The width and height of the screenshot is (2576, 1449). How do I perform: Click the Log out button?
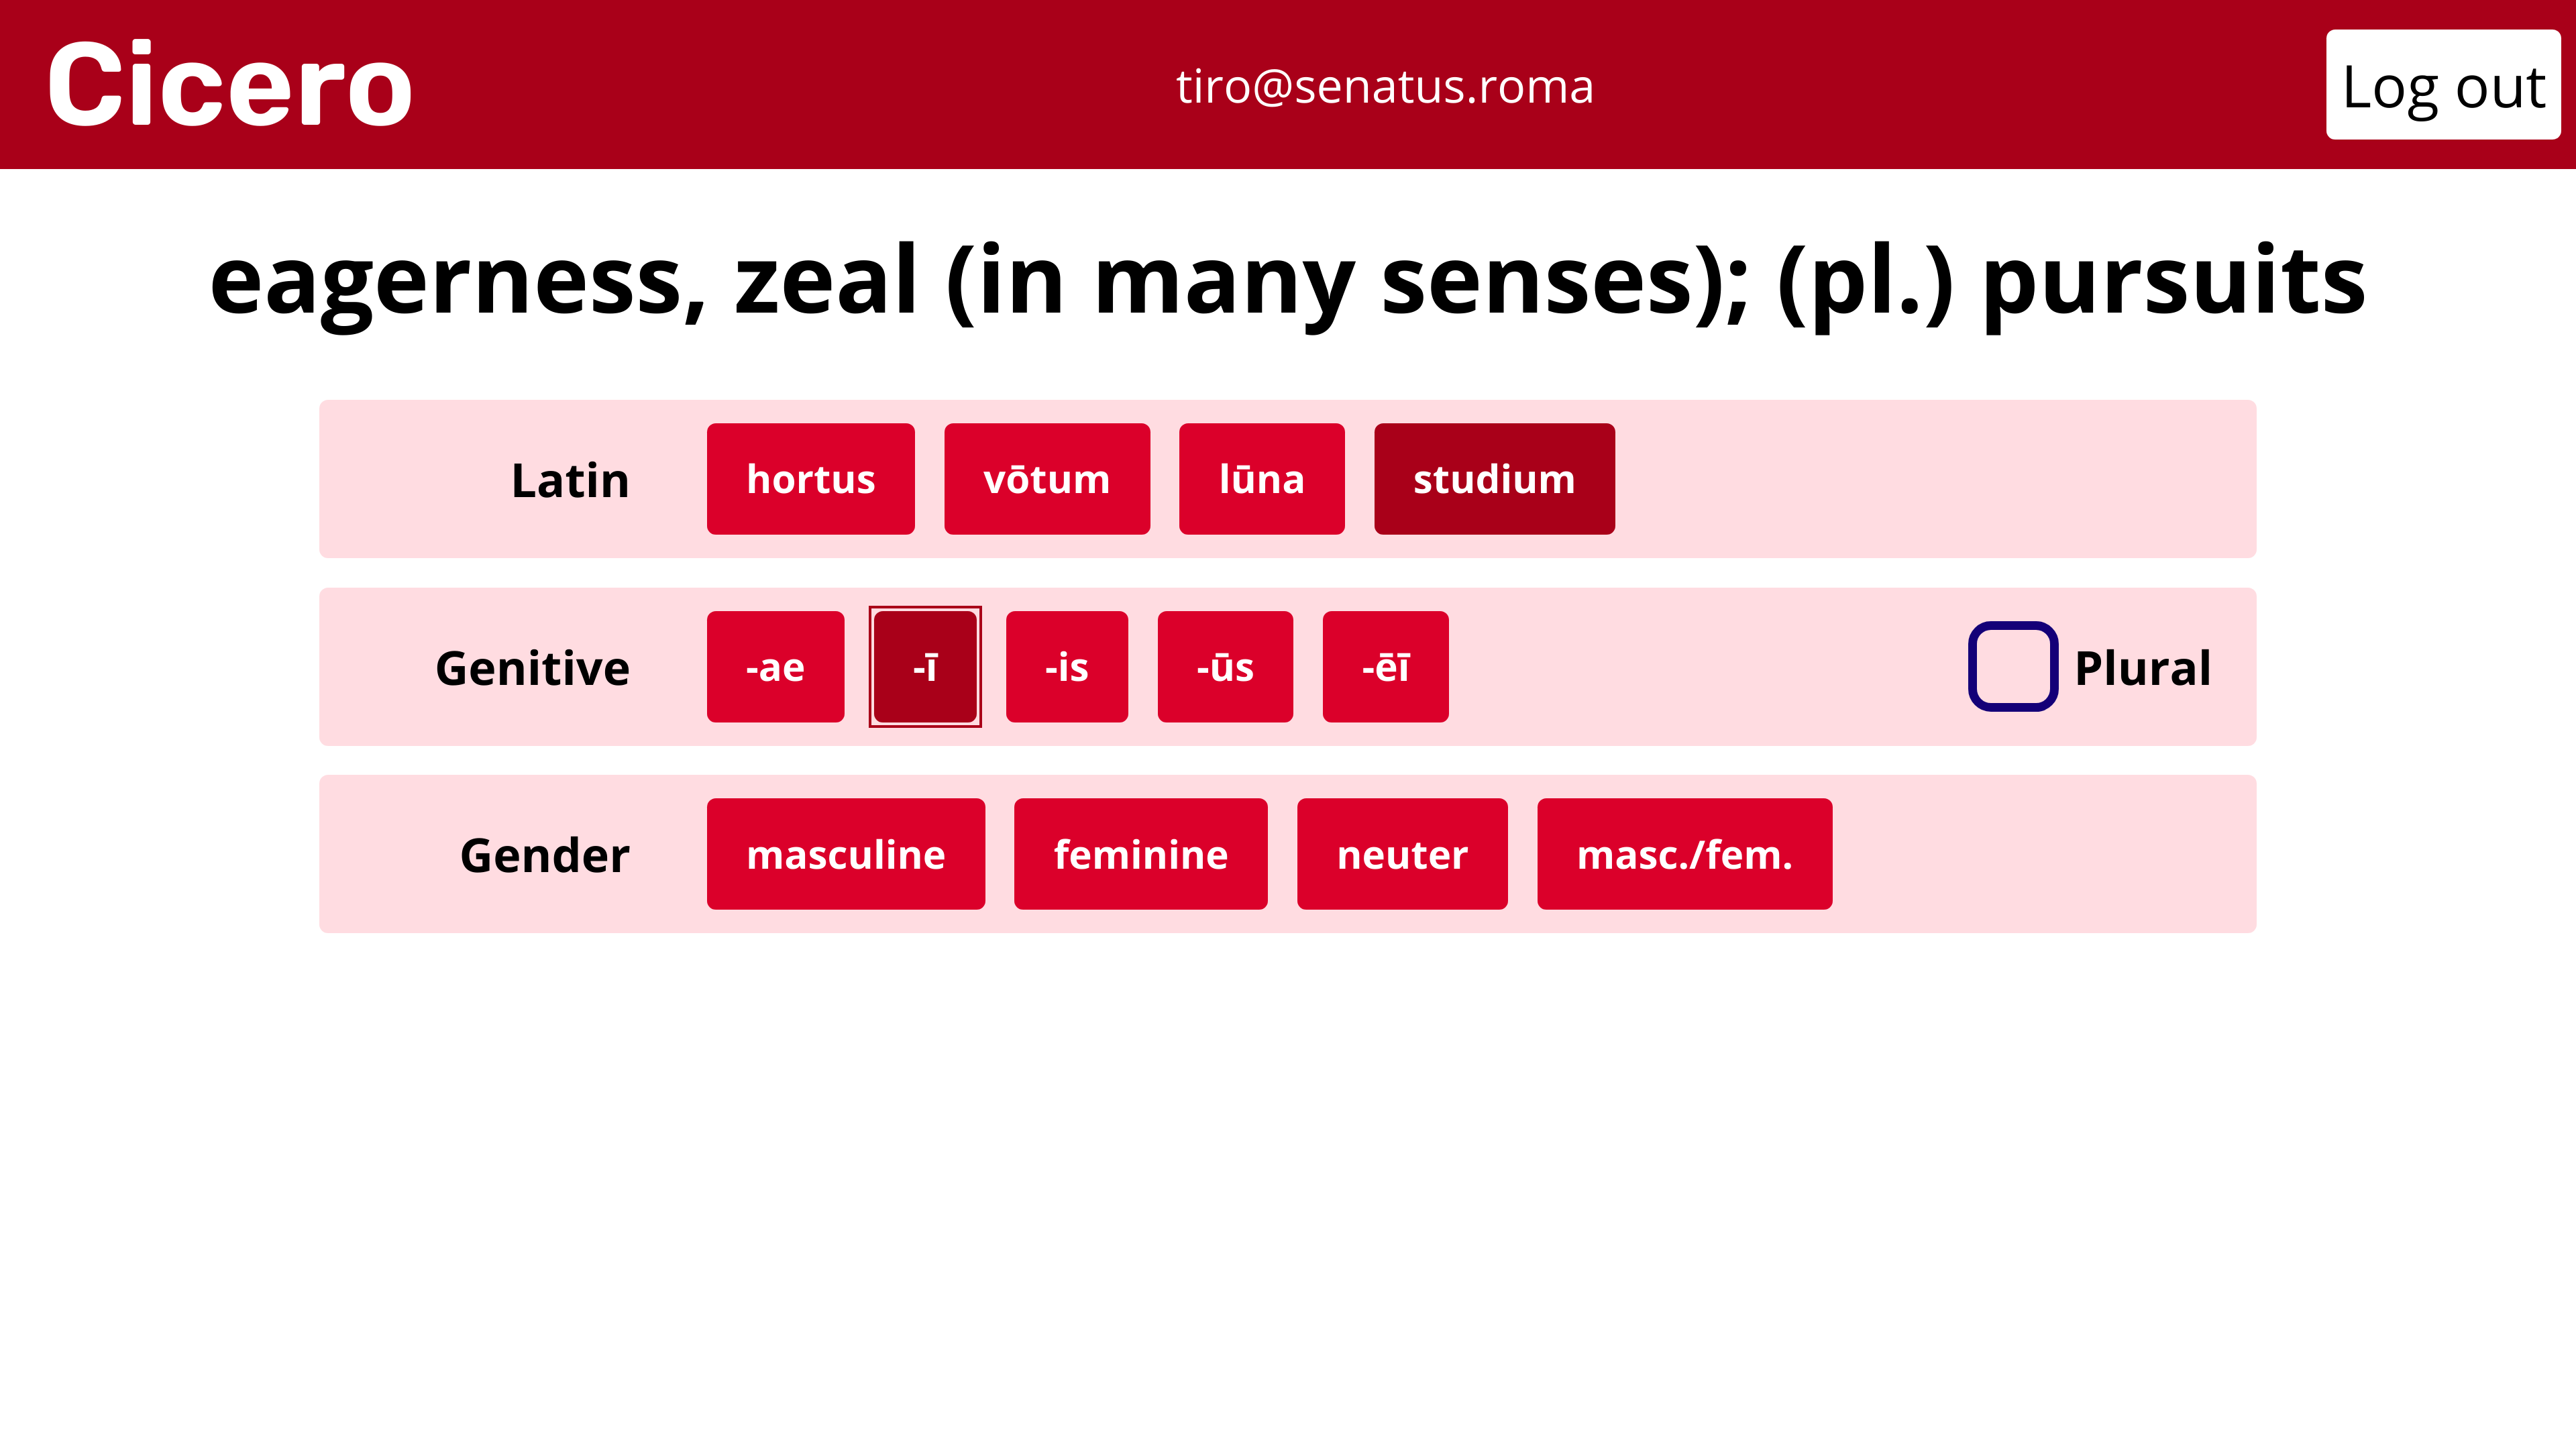click(x=2442, y=85)
